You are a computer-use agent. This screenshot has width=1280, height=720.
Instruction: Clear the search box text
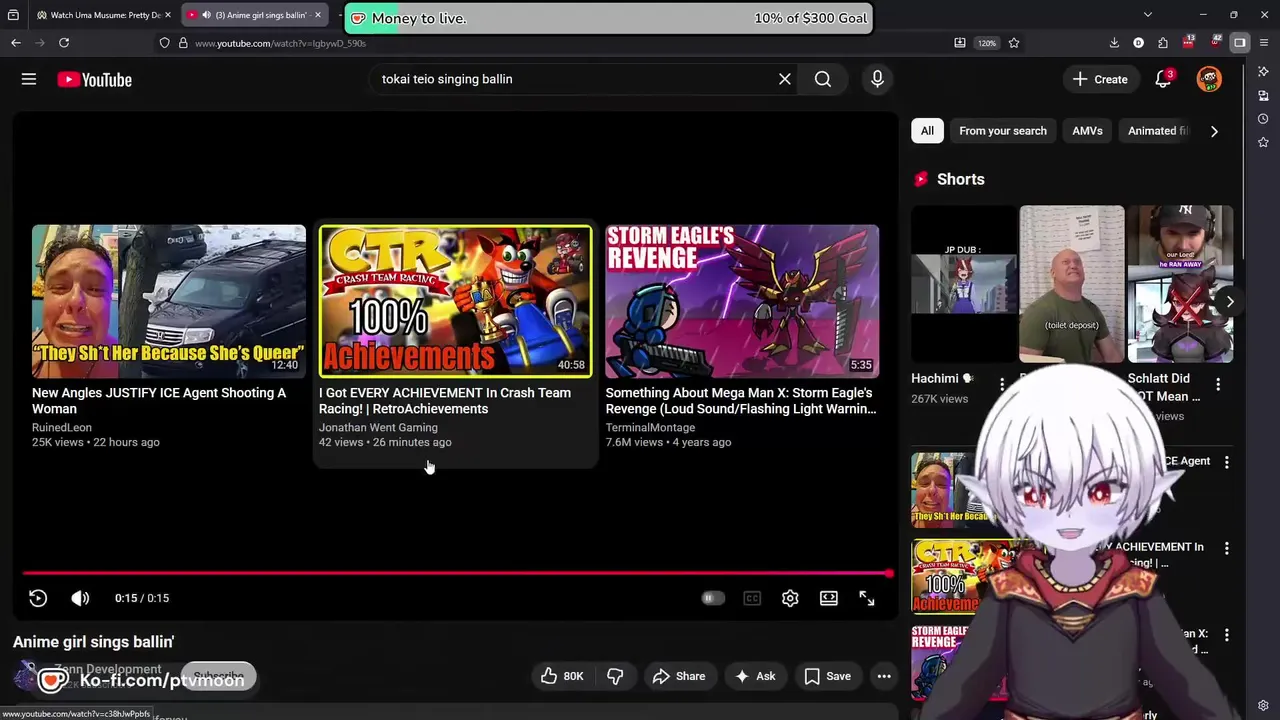click(785, 79)
